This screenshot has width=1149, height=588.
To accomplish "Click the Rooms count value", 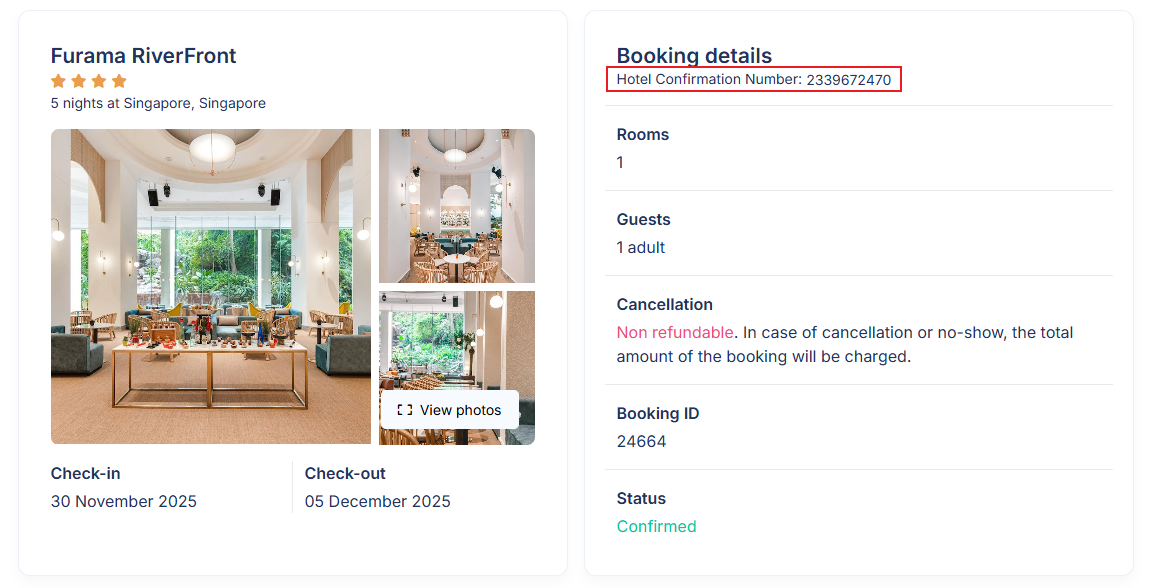I will coord(620,162).
